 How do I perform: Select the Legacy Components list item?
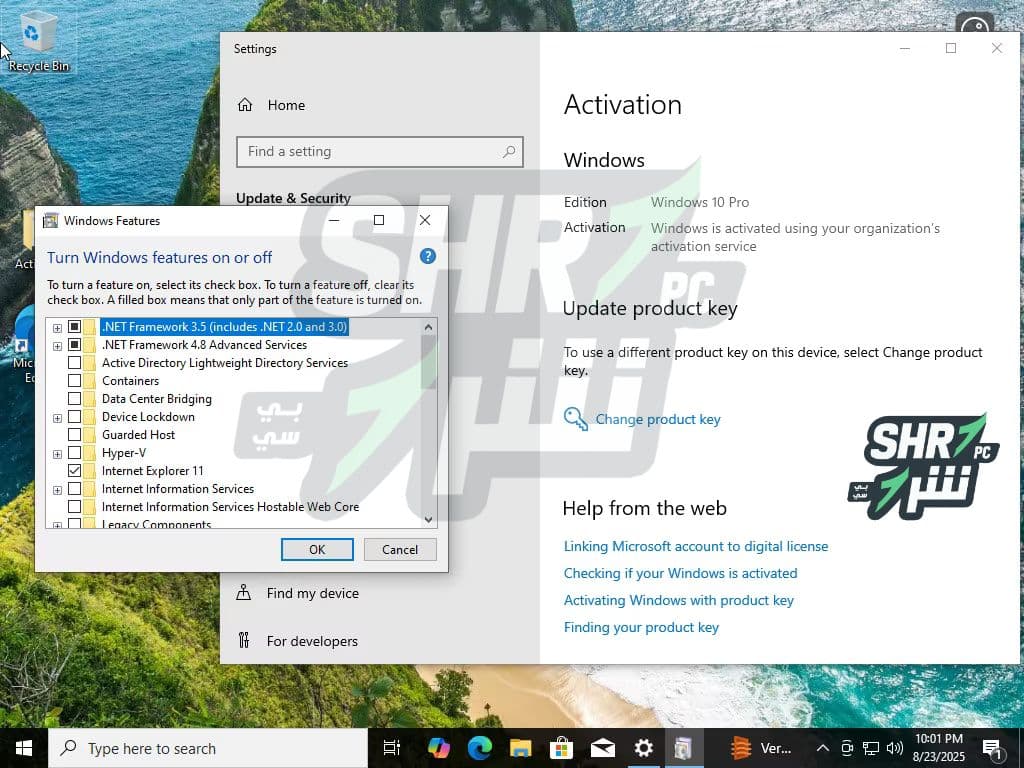pos(156,523)
